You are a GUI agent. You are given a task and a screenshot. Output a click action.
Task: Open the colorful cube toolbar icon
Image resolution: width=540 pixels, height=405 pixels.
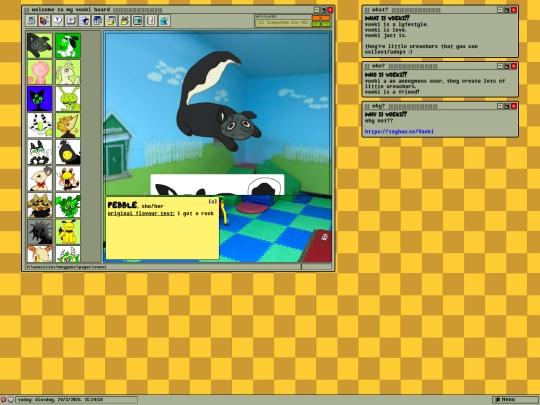pos(44,21)
